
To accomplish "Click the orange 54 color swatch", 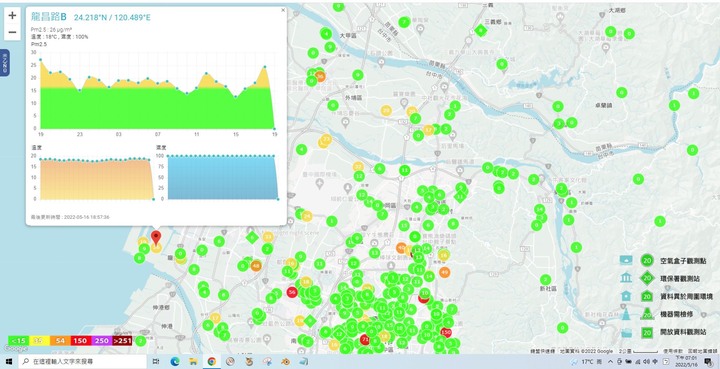I will [x=60, y=341].
